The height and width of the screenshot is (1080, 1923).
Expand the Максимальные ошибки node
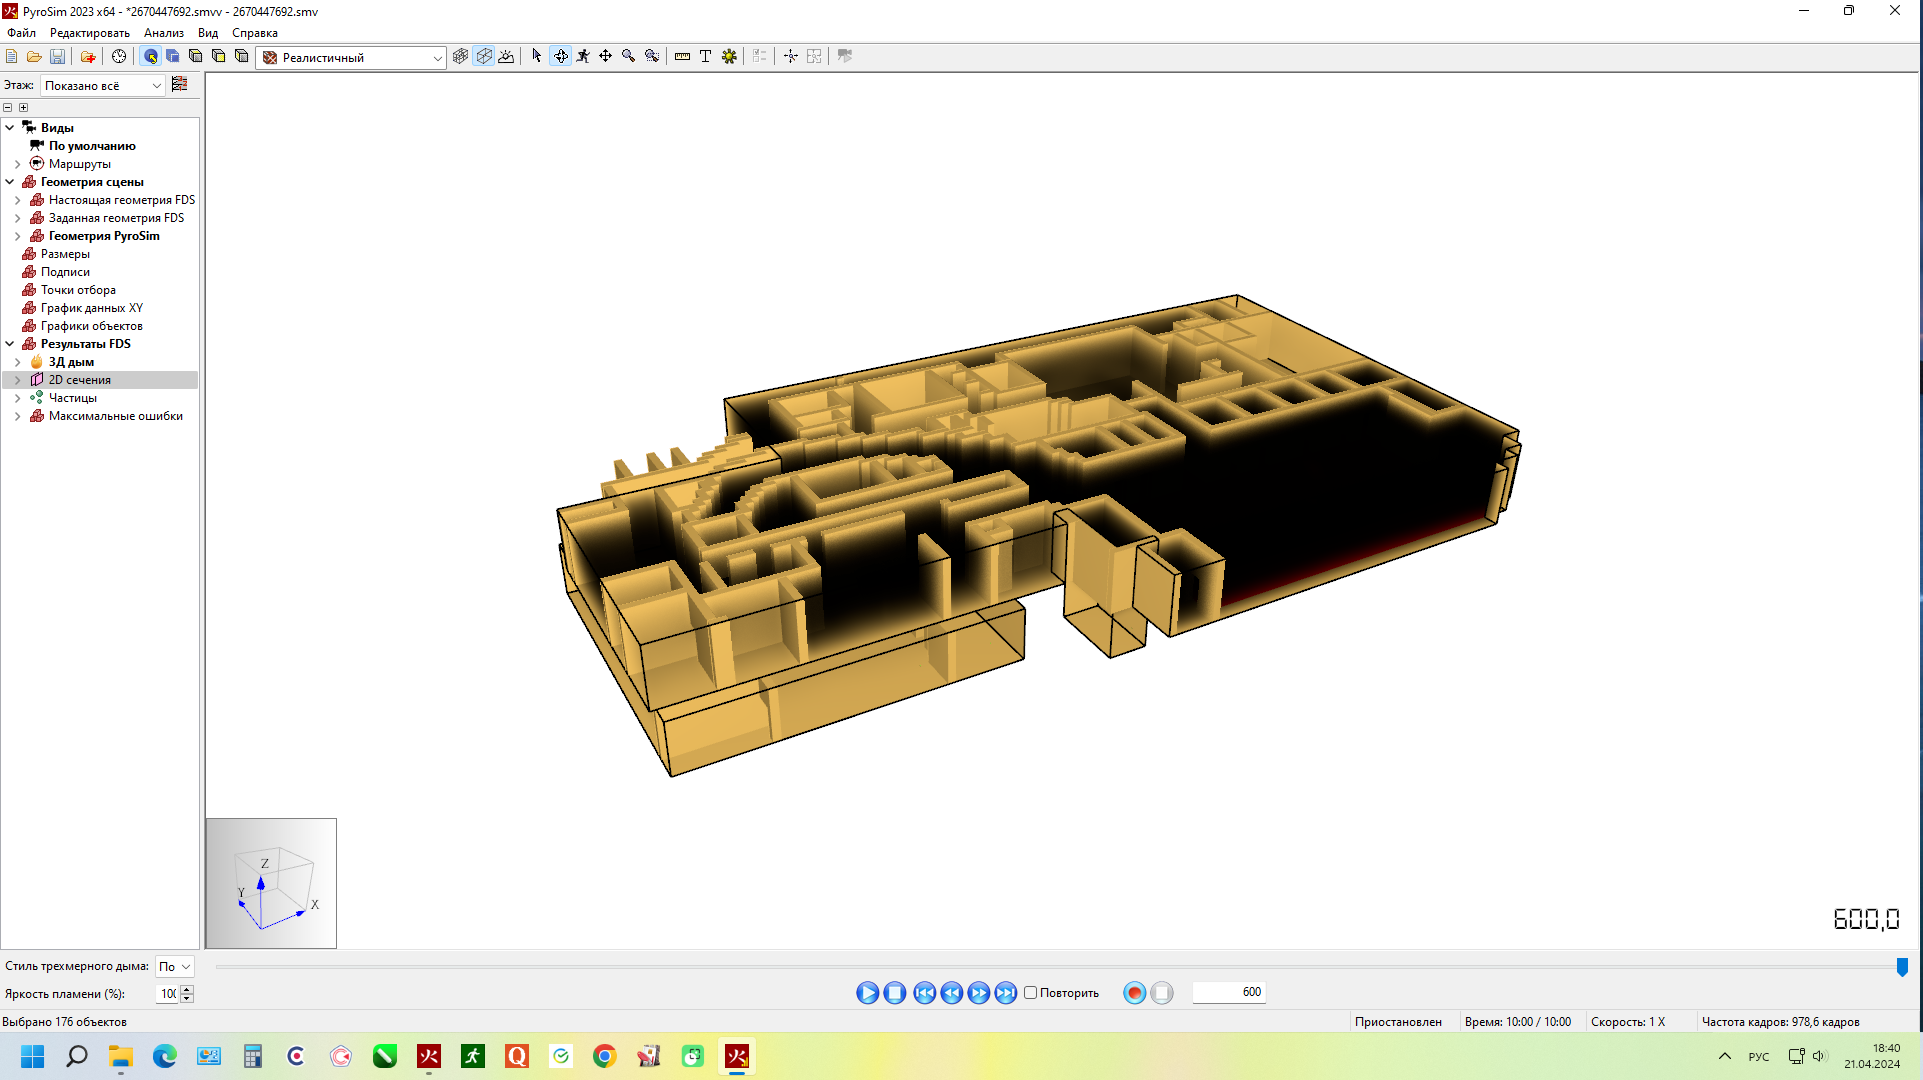[18, 416]
